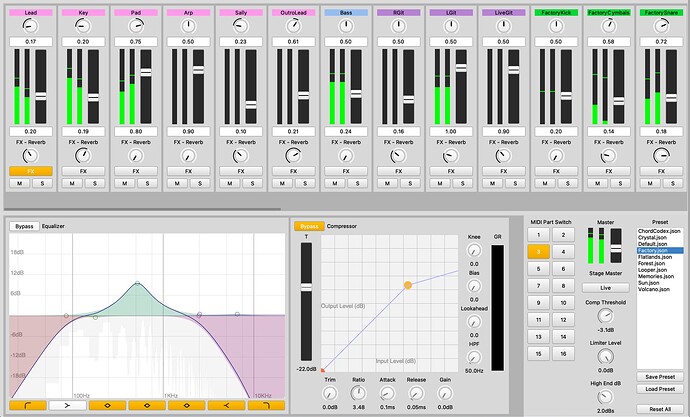
Task: Toggle the low-pass filter band button
Action: click(x=266, y=405)
